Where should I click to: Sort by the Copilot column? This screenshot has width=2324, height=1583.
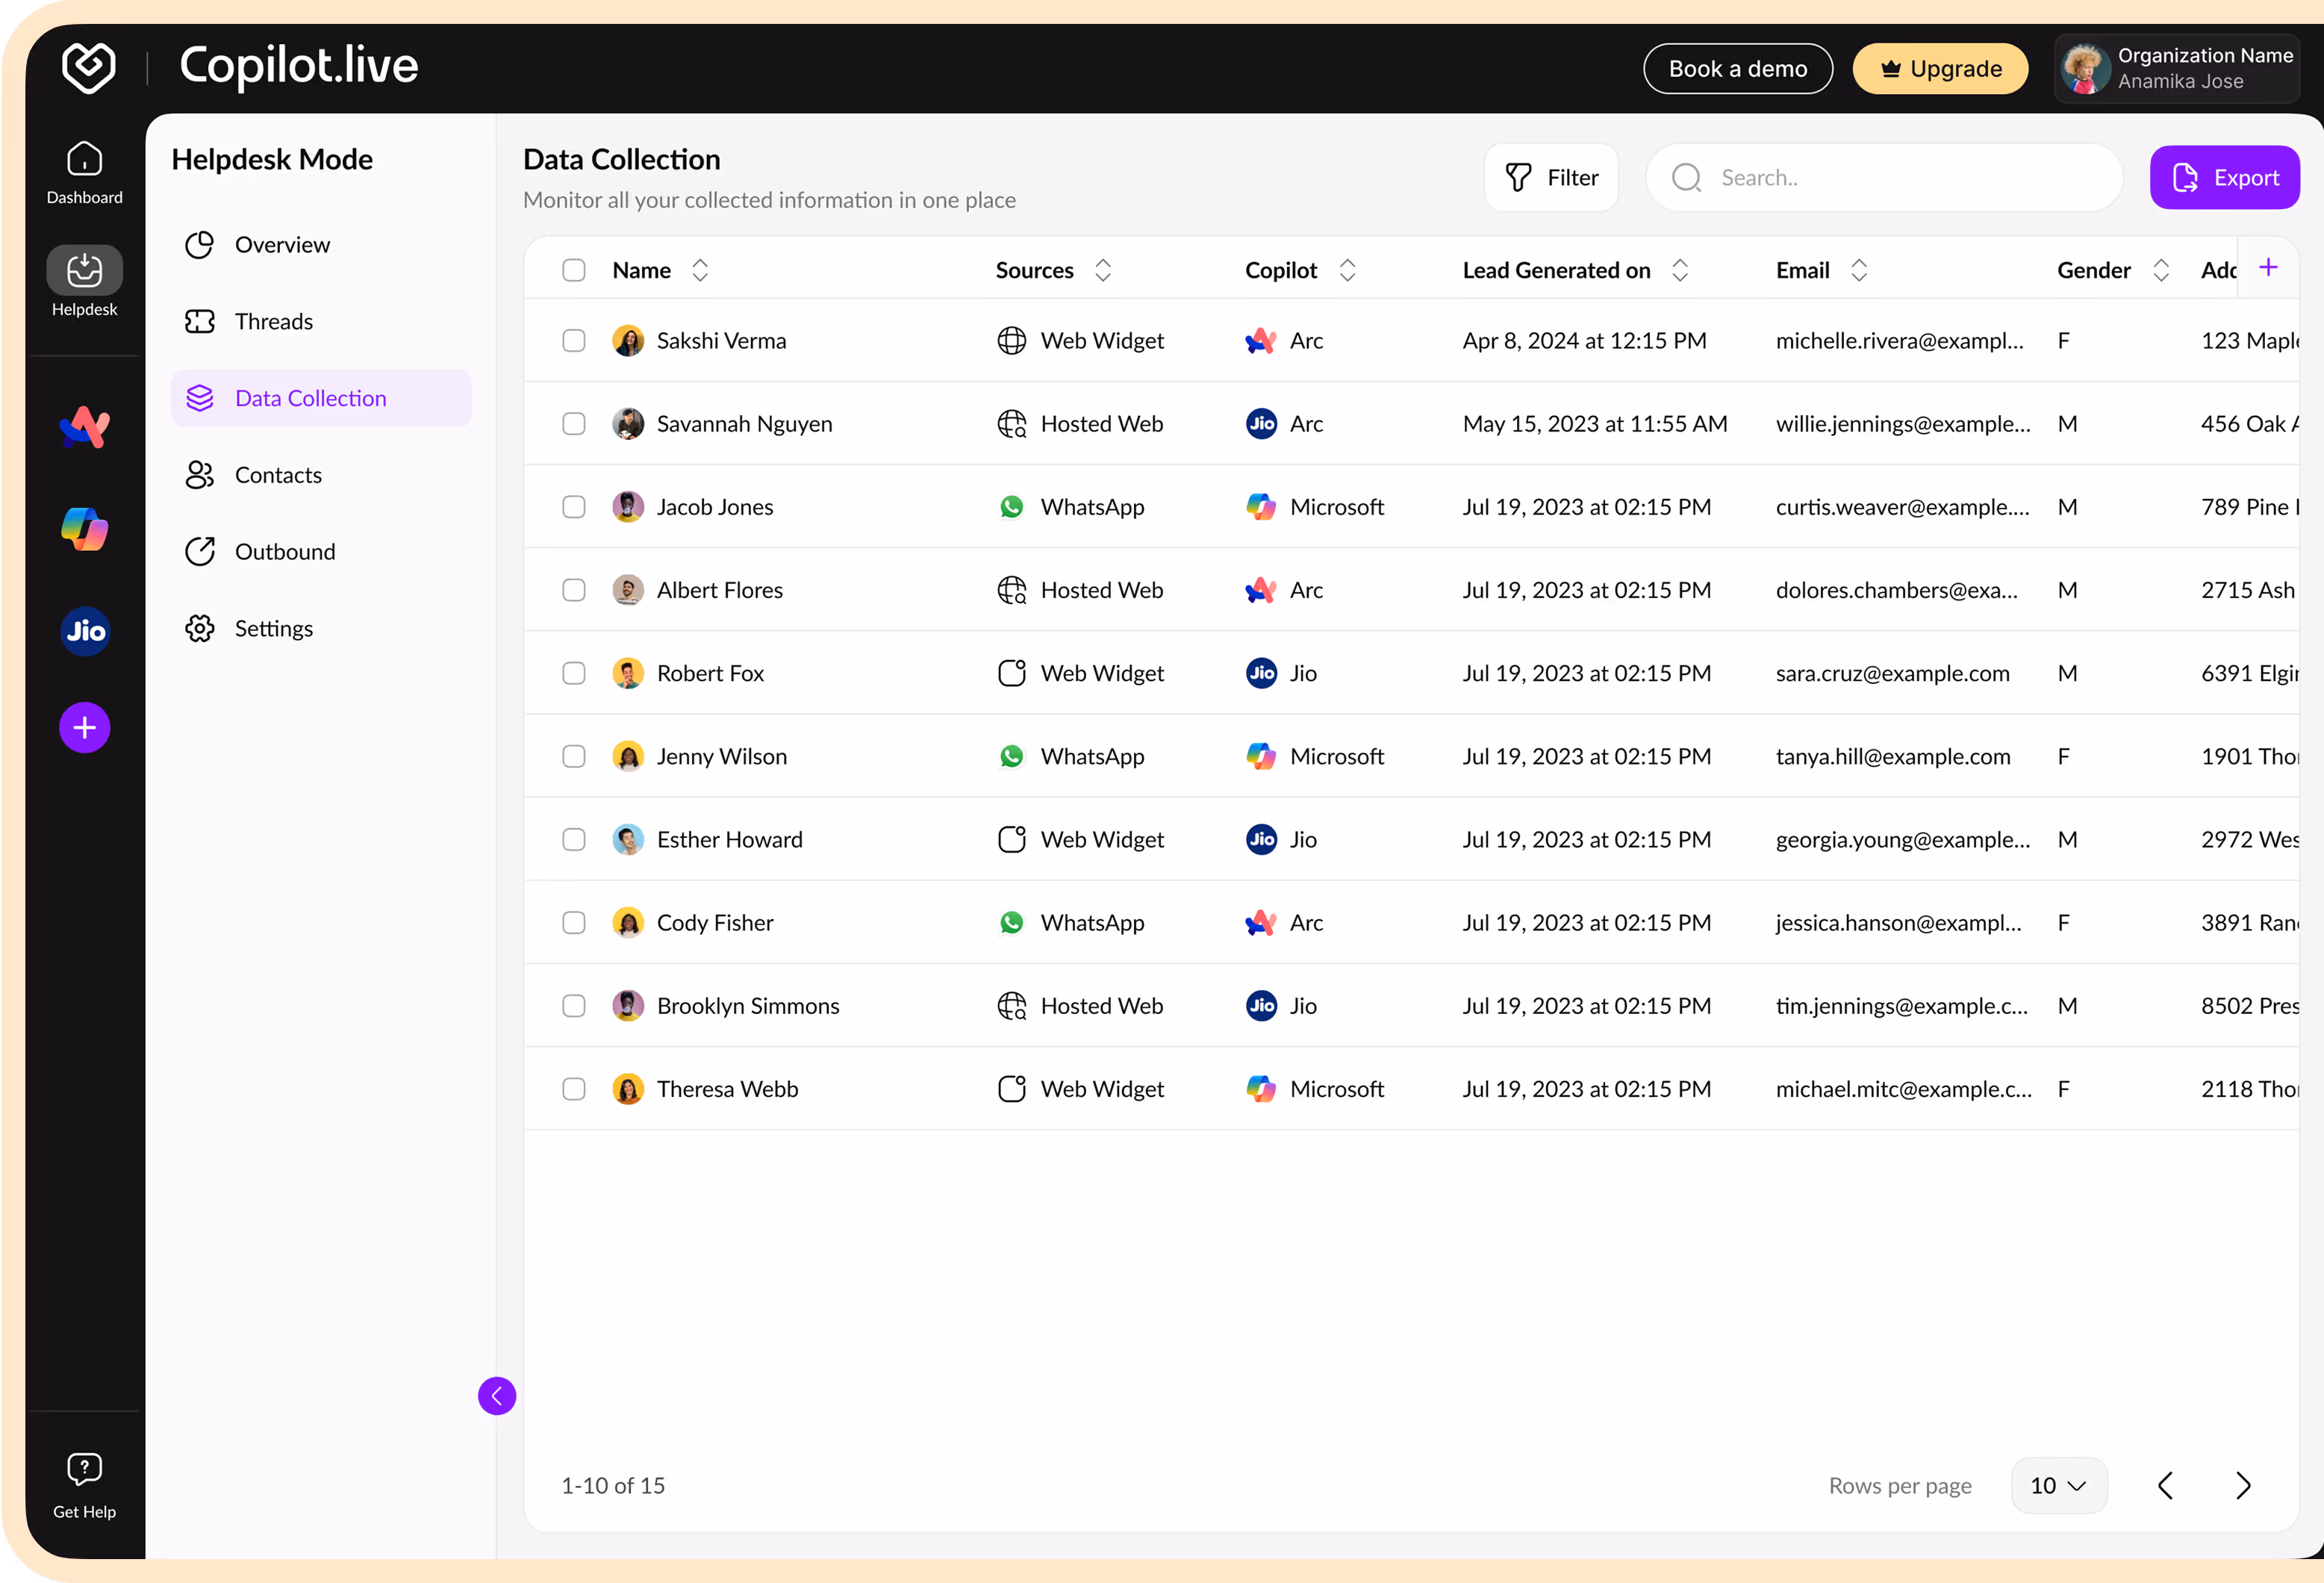(x=1347, y=270)
